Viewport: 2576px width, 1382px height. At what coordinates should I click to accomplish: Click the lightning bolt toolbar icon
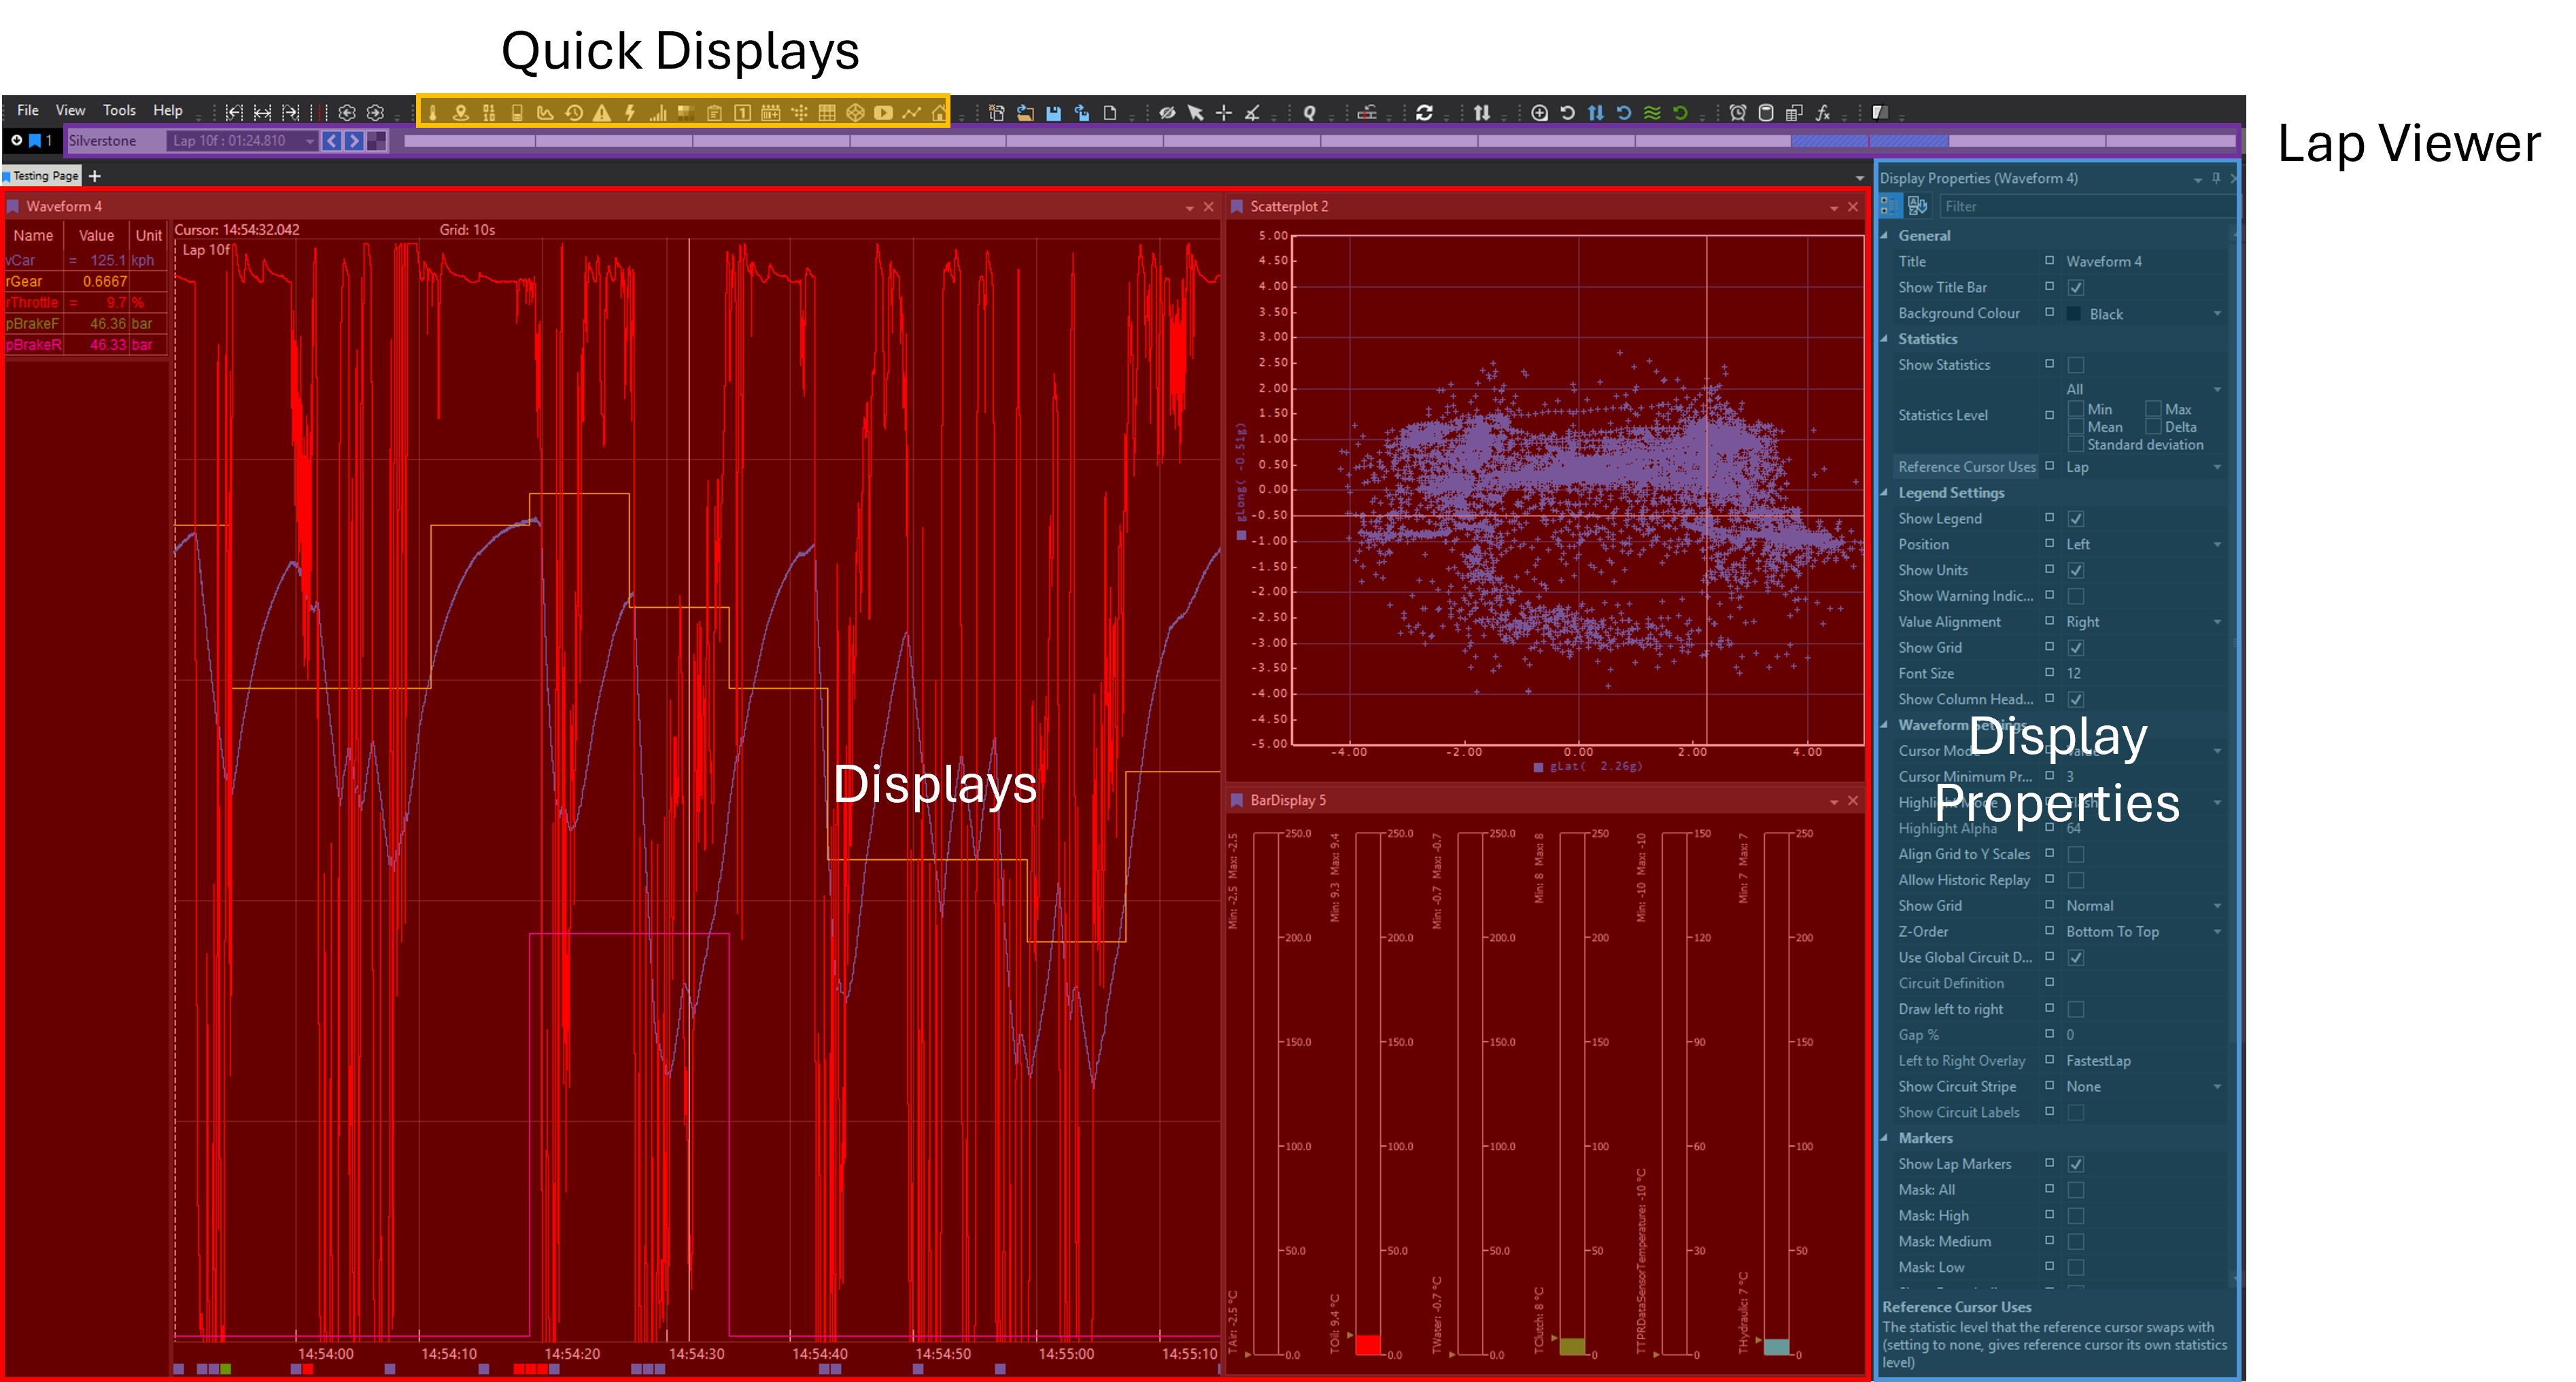(630, 113)
